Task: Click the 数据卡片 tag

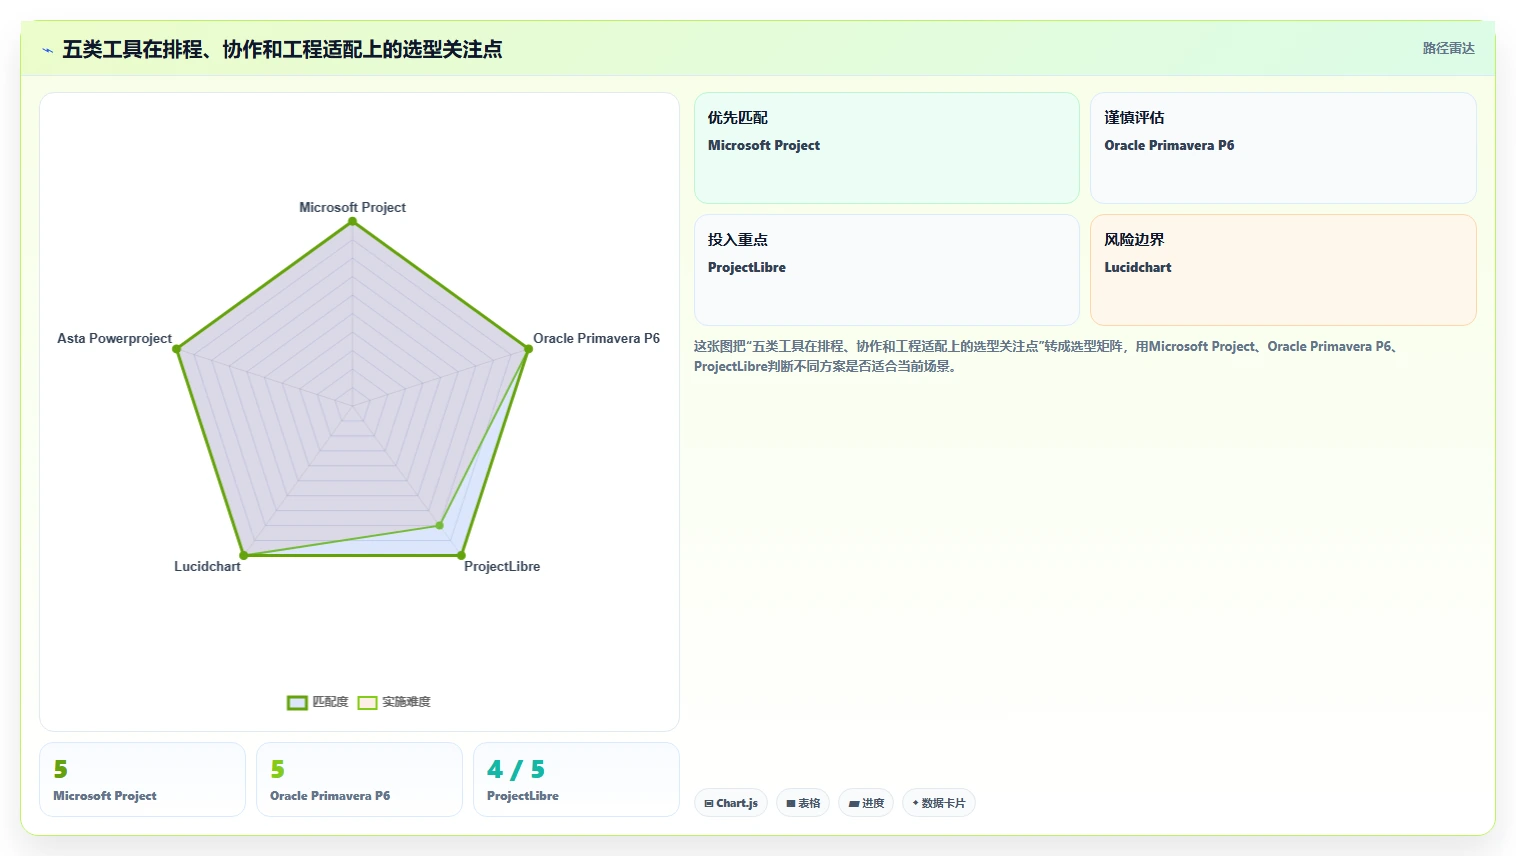Action: click(x=939, y=803)
